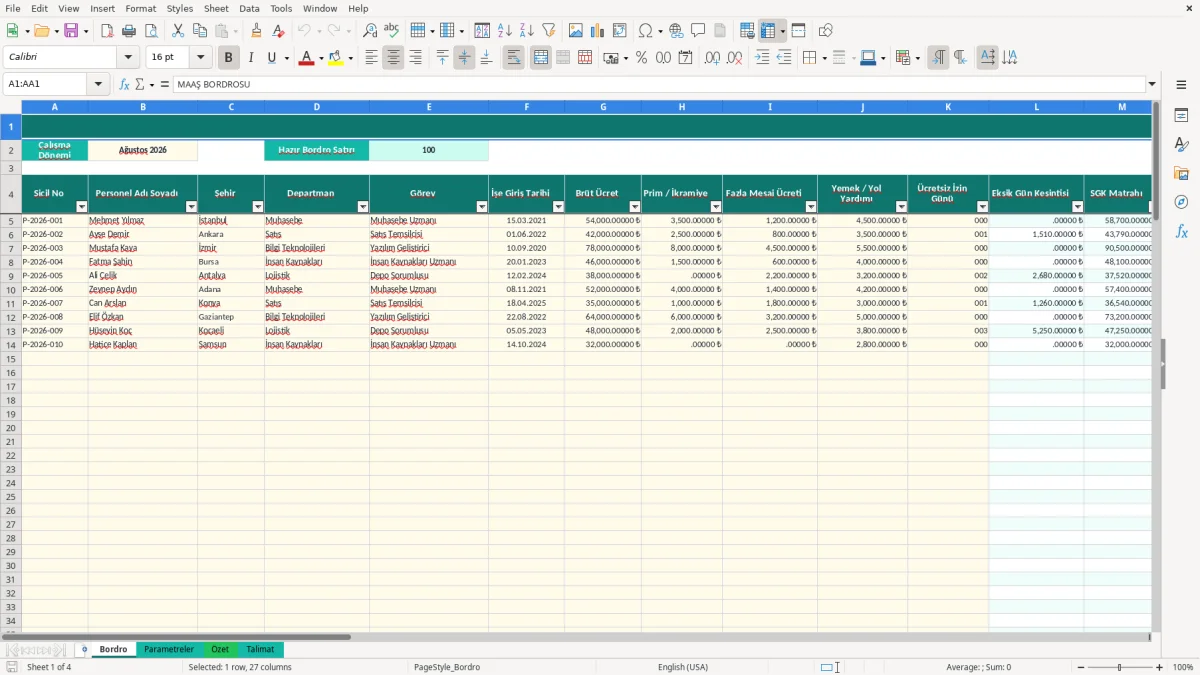Viewport: 1200px width, 675px height.
Task: Click the zoom slider handle
Action: 1119,667
